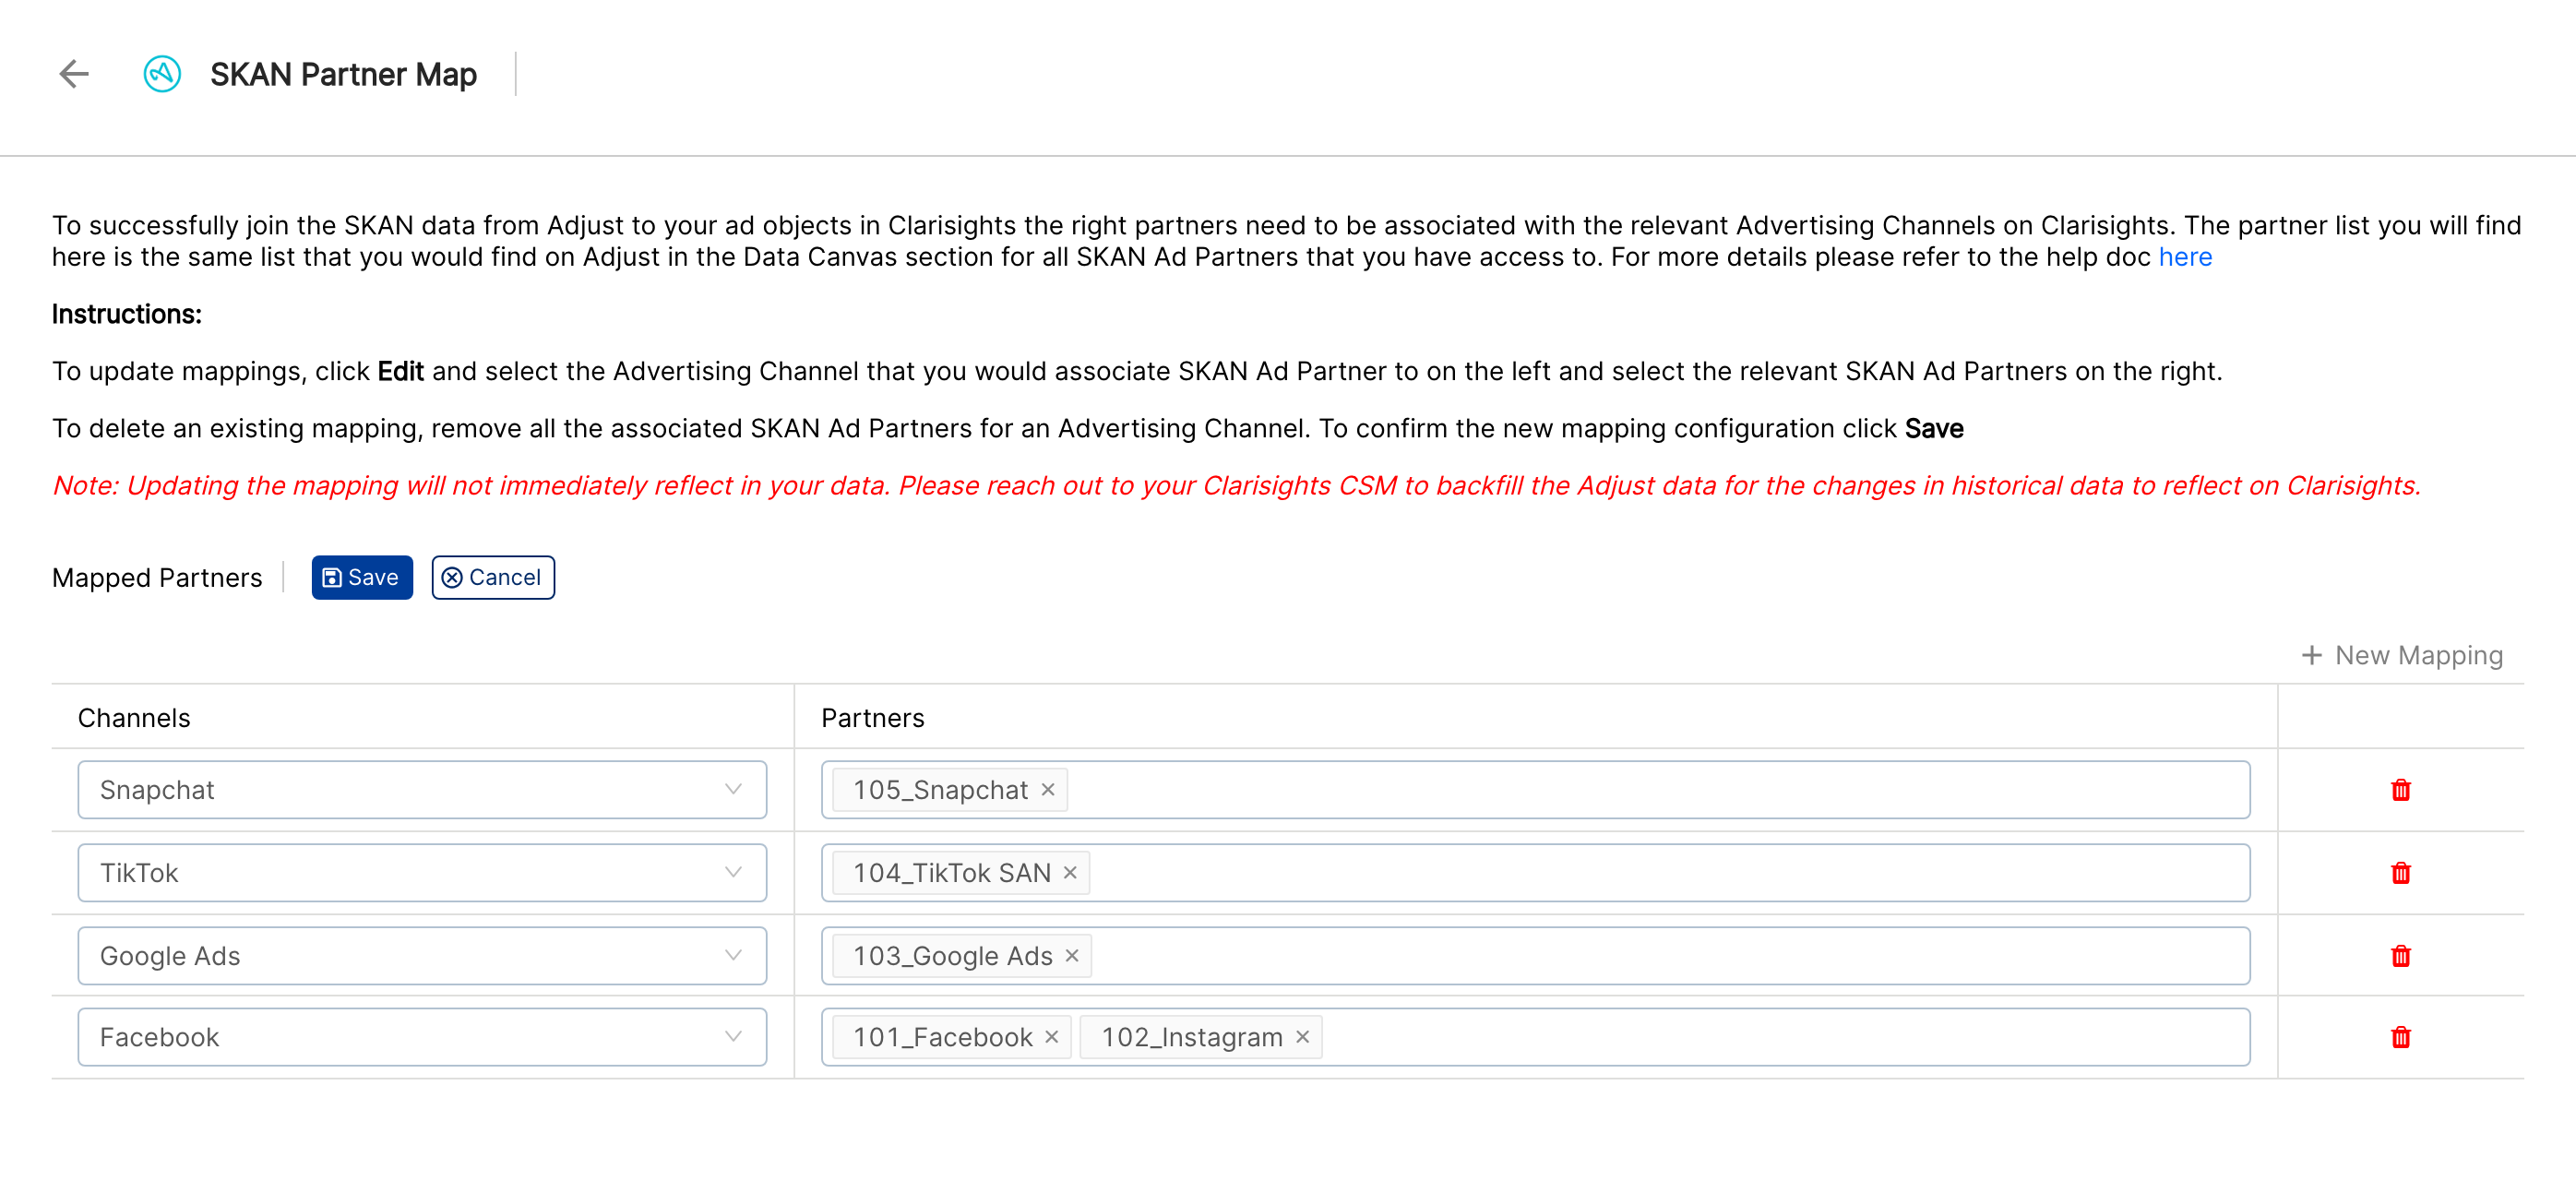Remove the 103_Google Ads partner tag
Image resolution: width=2576 pixels, height=1181 pixels.
coord(1072,956)
